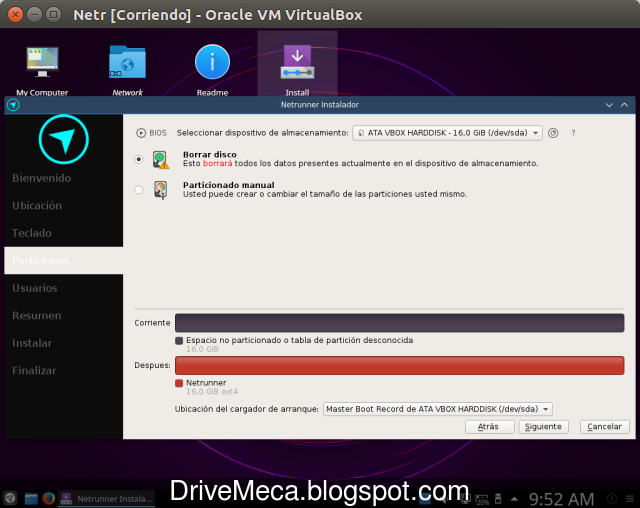This screenshot has height=508, width=640.
Task: Collapse installer window using down chevron
Action: 609,105
